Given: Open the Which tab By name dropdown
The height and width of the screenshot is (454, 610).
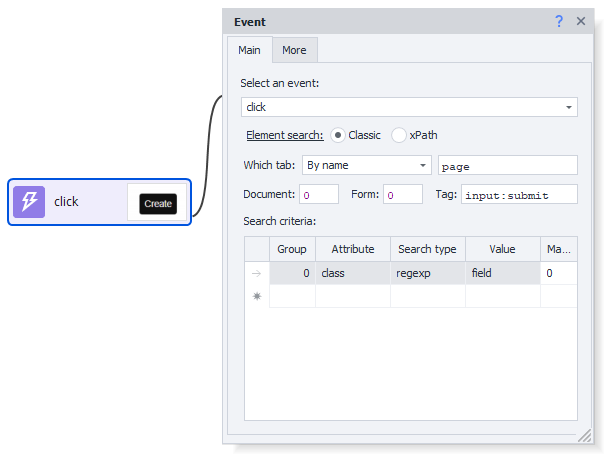Looking at the screenshot, I should pos(423,165).
